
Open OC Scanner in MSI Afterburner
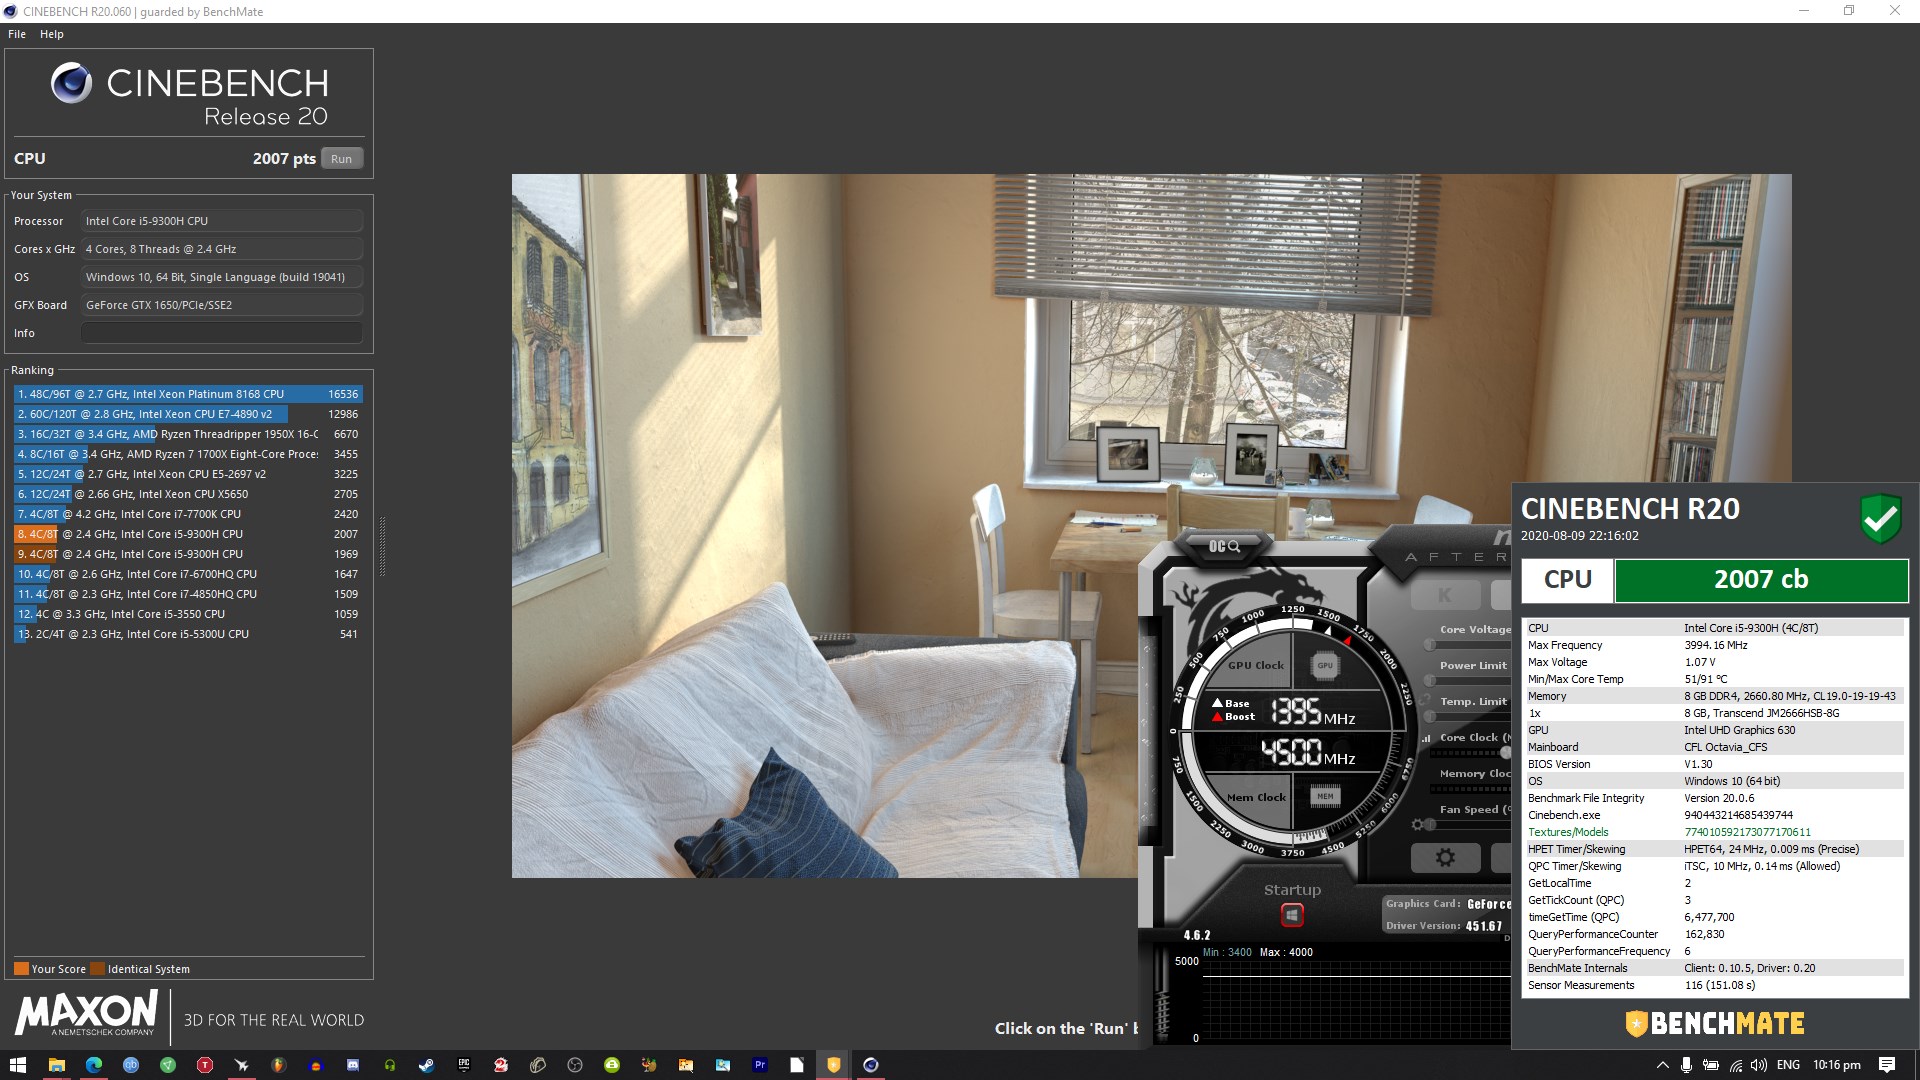(x=1224, y=546)
